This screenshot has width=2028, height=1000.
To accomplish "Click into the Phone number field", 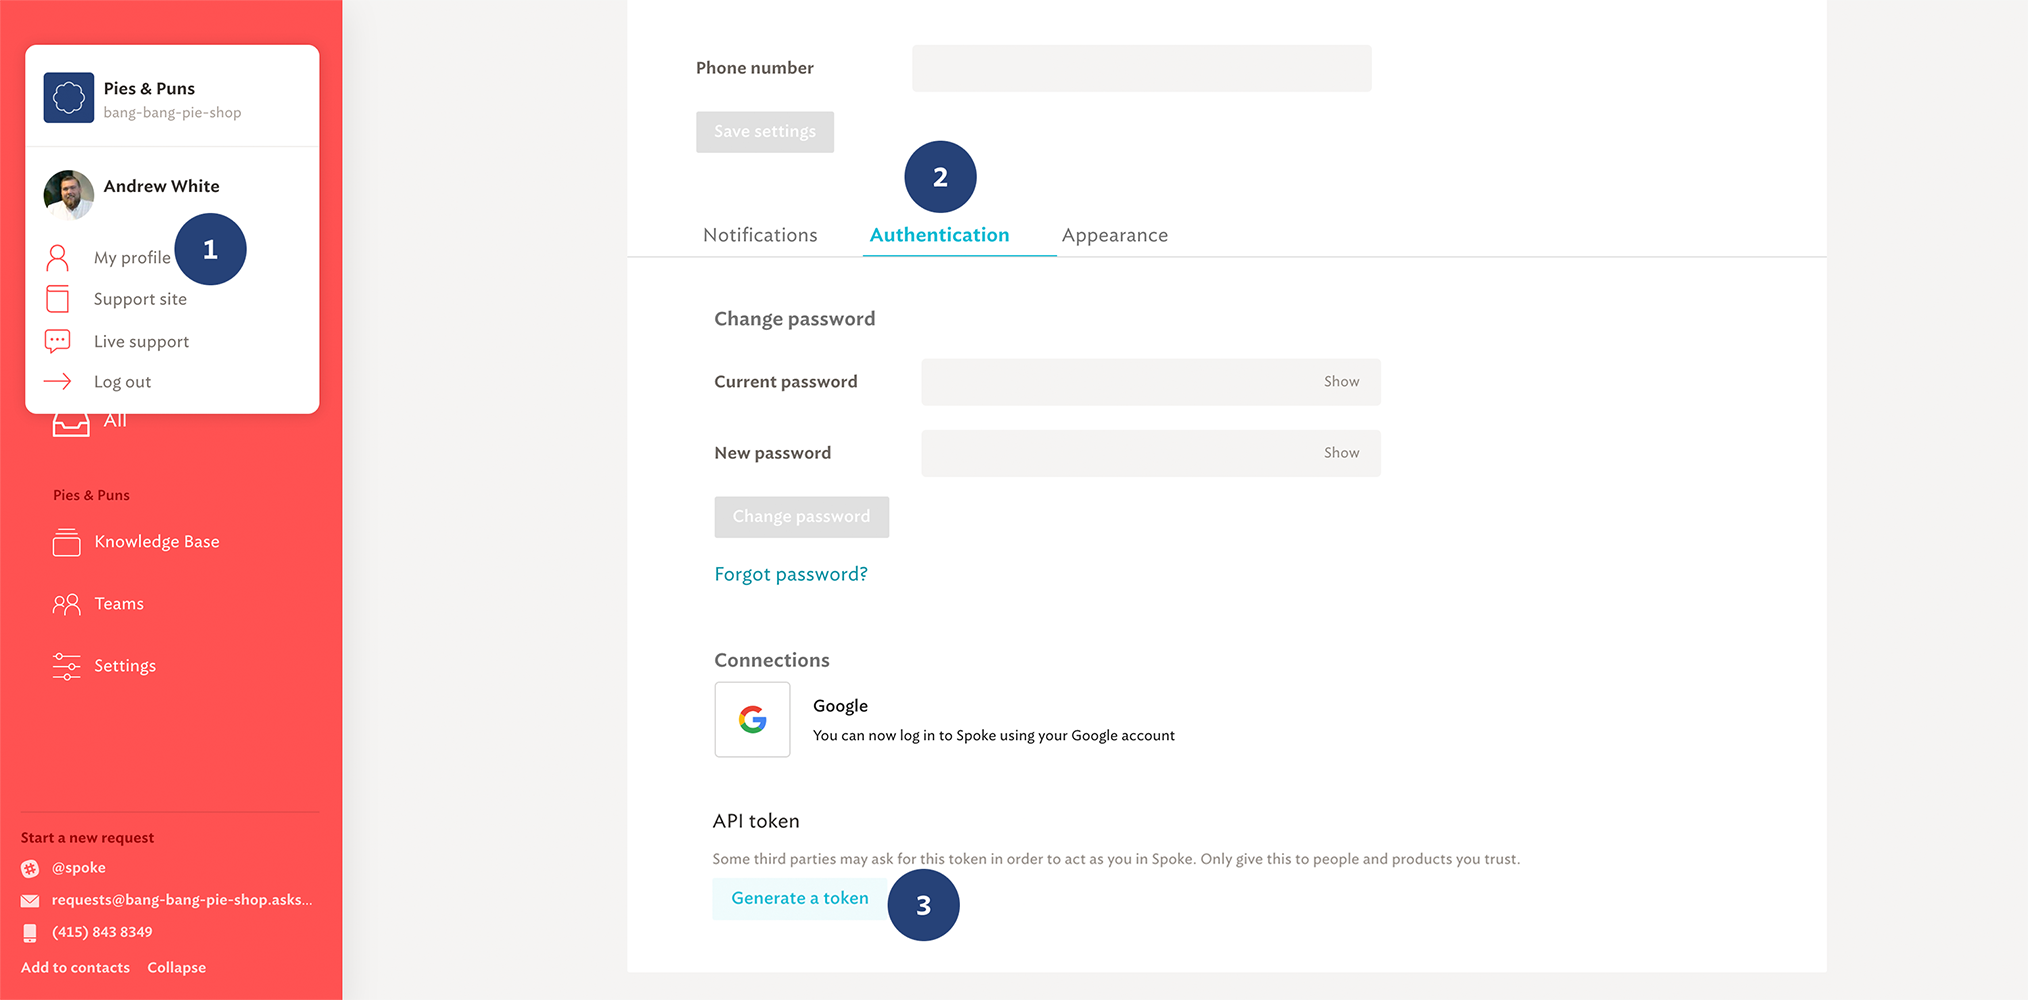I will click(x=1141, y=68).
